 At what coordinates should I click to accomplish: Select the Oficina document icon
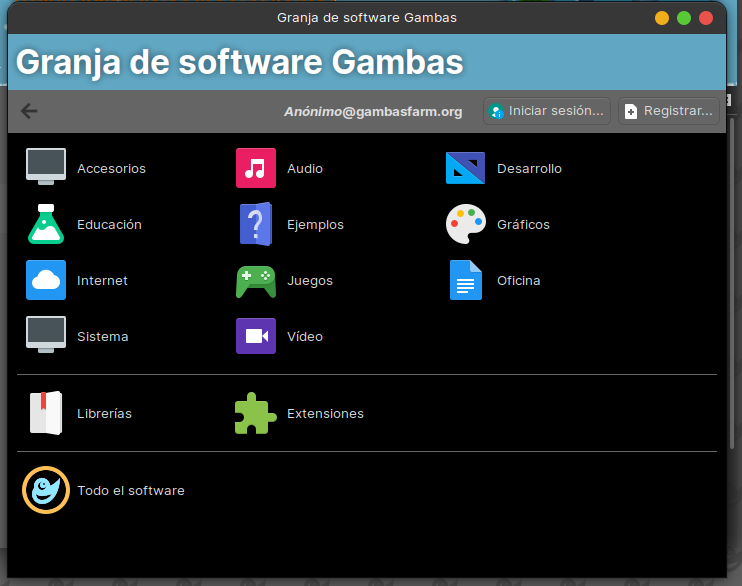[465, 280]
